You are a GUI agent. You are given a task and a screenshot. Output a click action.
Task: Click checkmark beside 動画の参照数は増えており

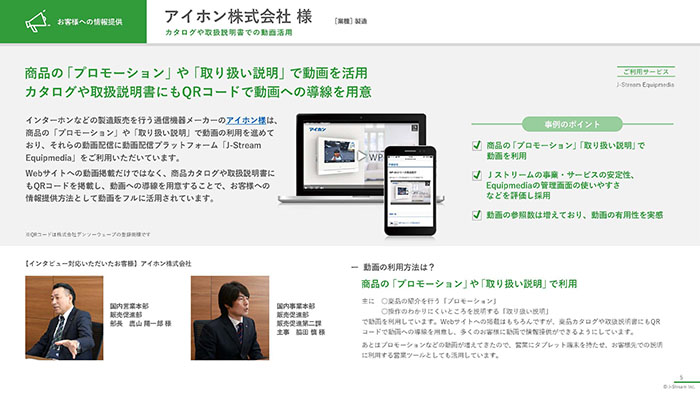477,215
